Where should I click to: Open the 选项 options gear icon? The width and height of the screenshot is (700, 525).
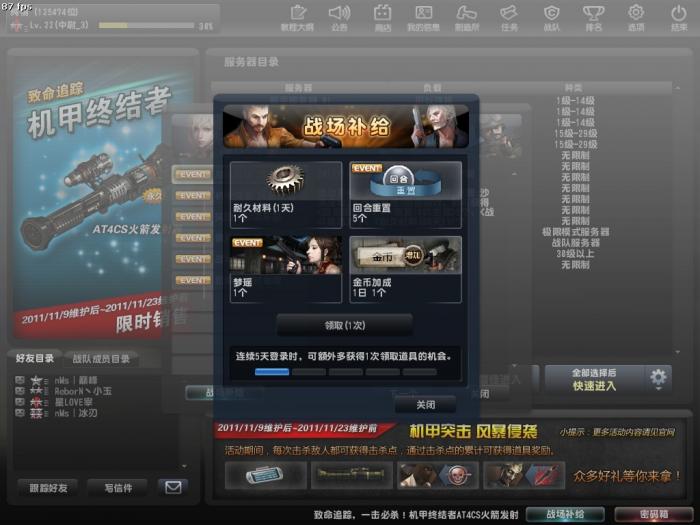pos(636,18)
